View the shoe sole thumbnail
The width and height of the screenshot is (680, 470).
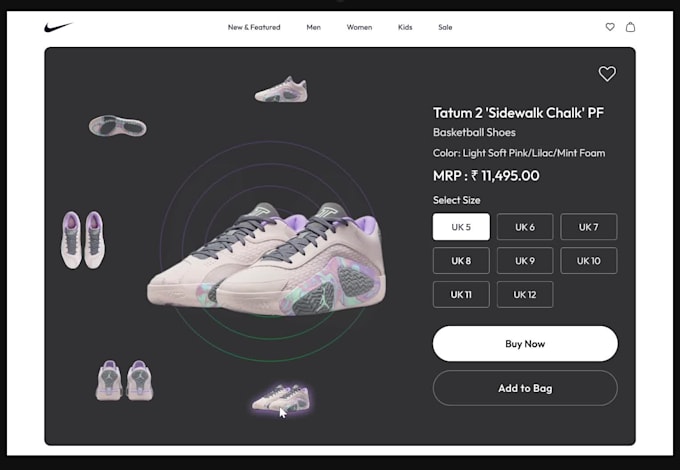pos(118,126)
